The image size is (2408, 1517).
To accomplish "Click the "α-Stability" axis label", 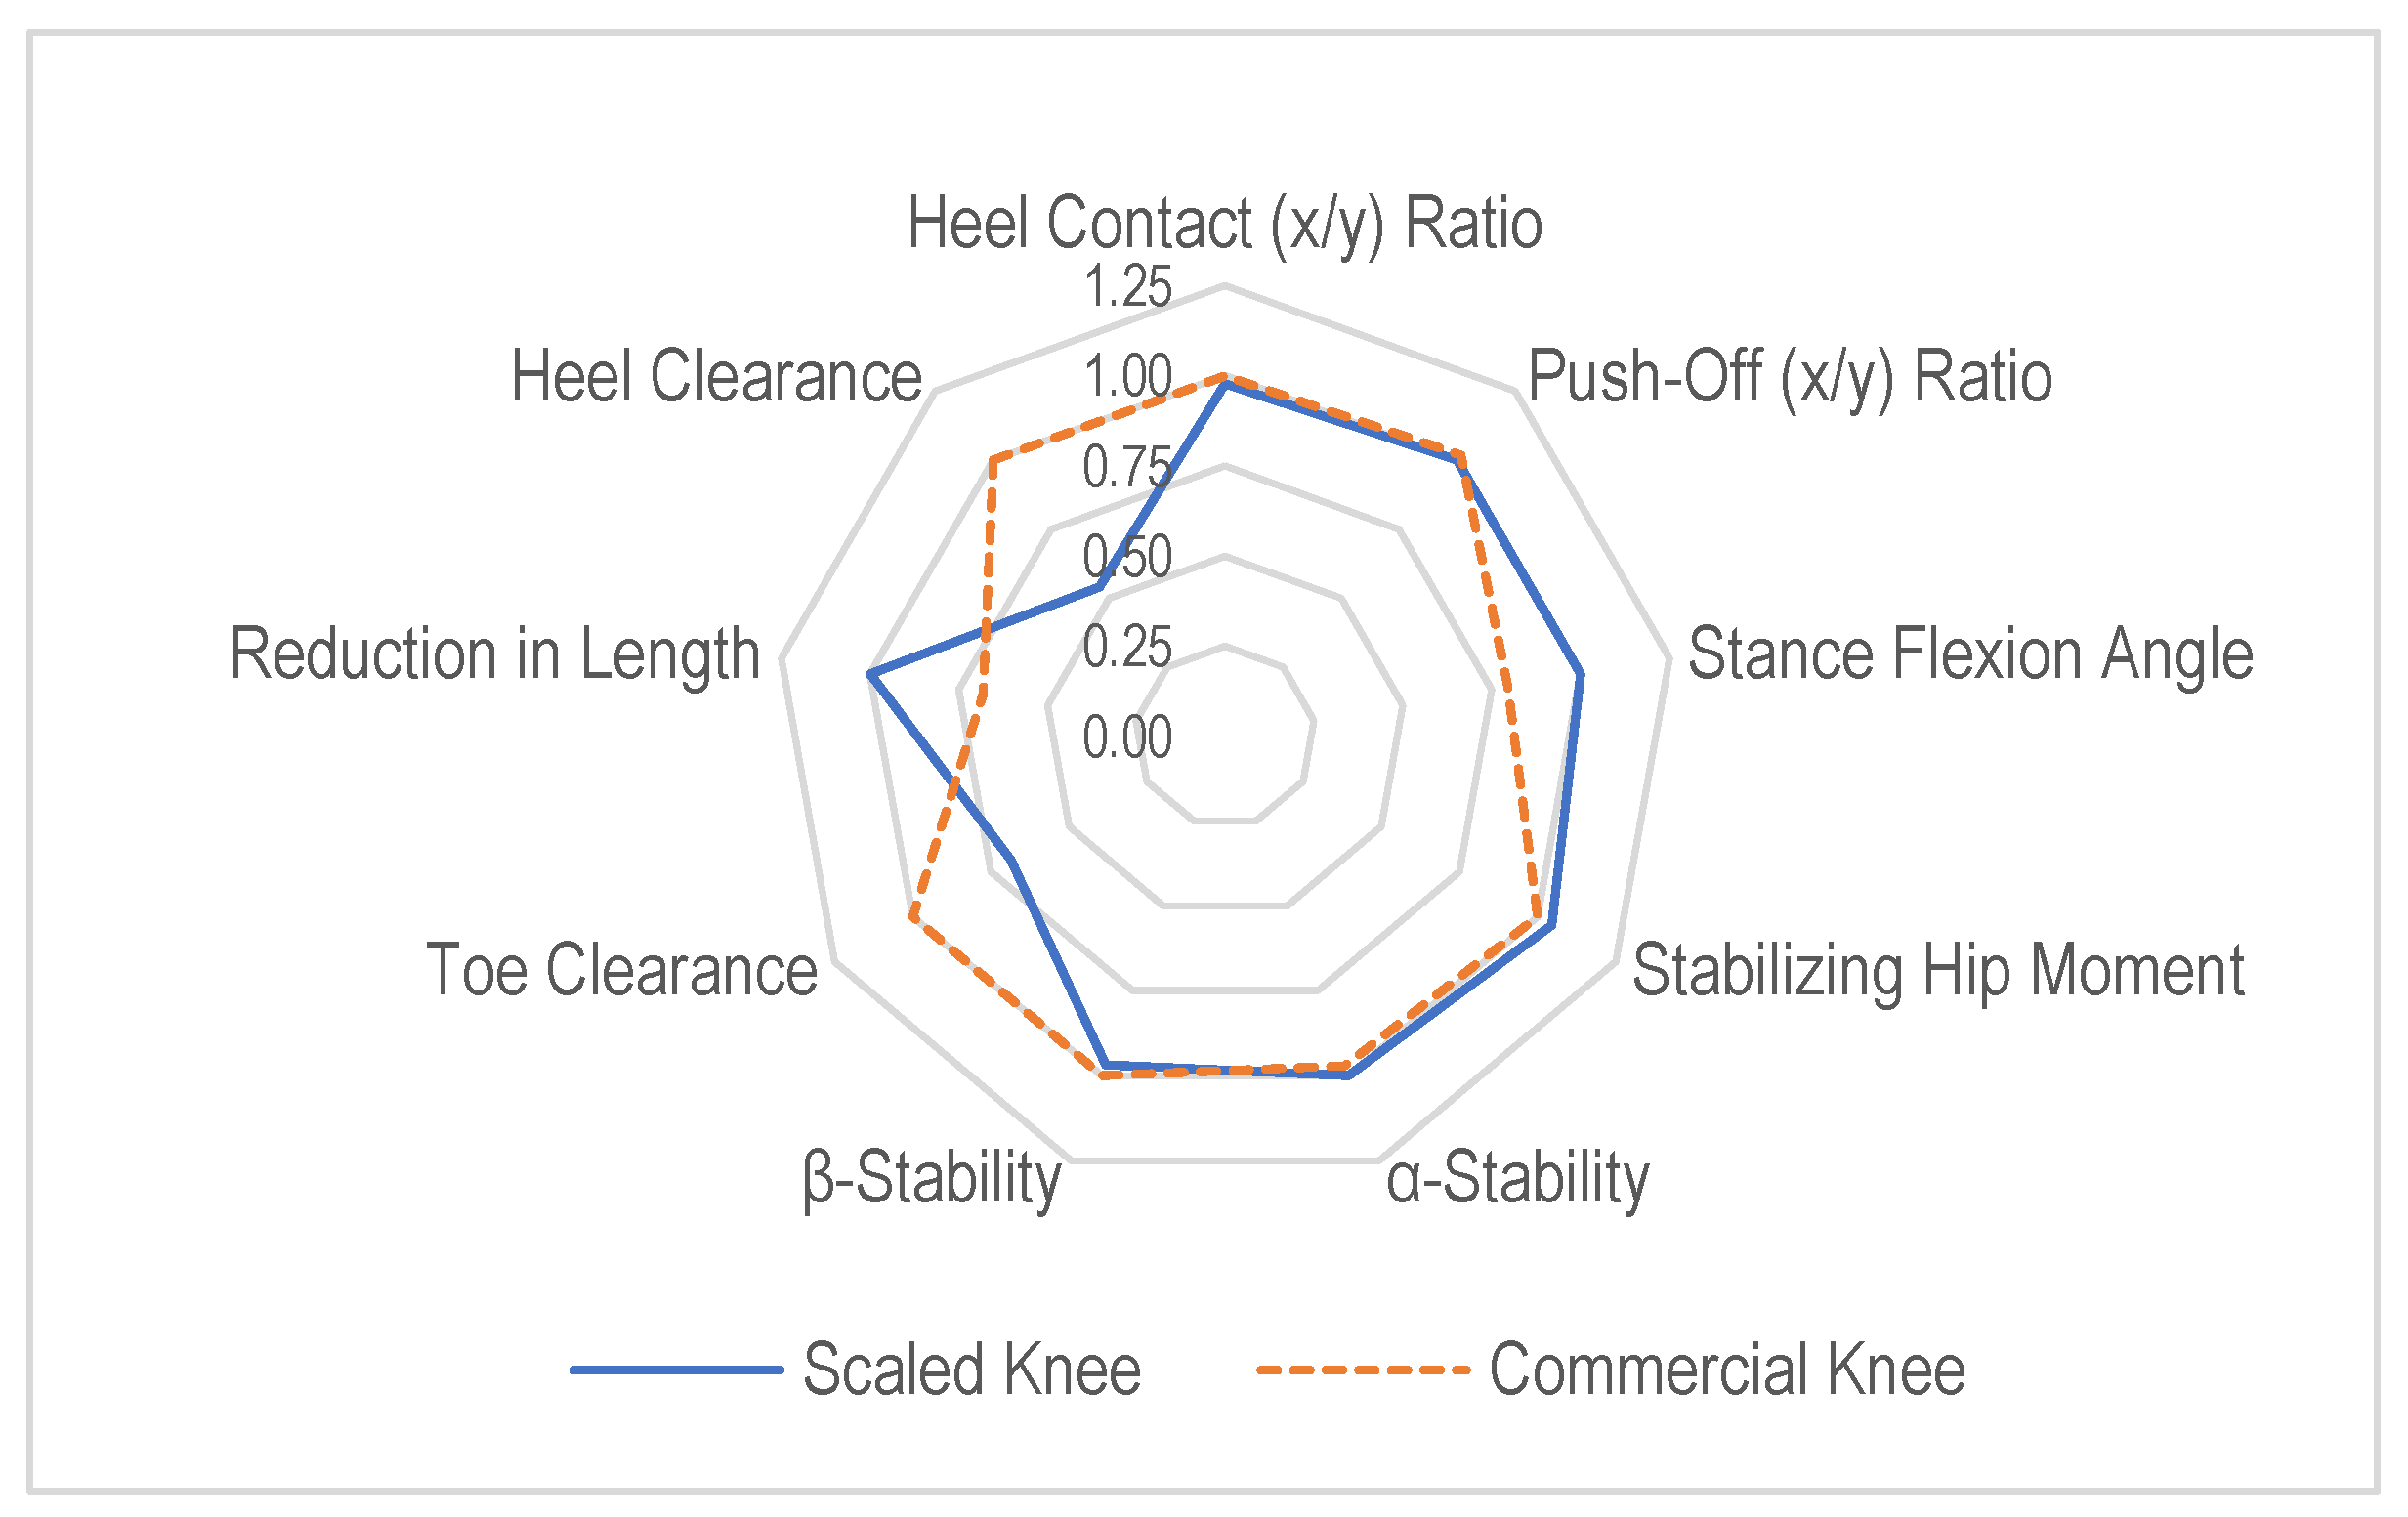I will point(1517,1178).
